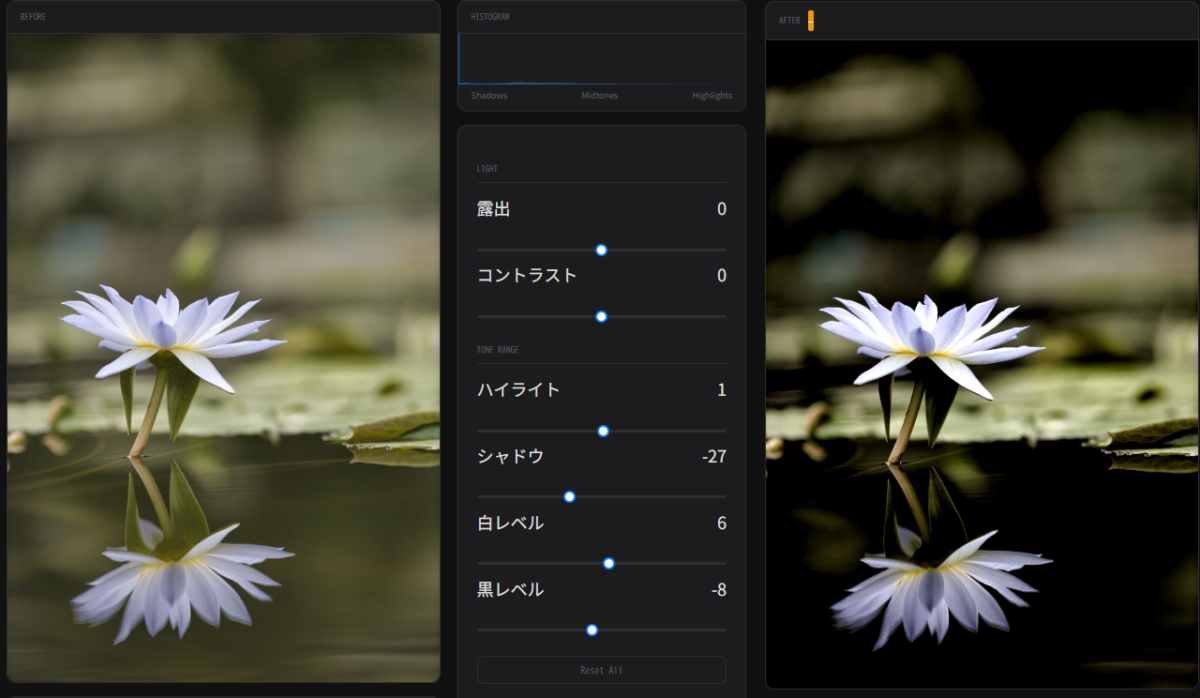Click the シャドウ value of -27
The image size is (1200, 698).
714,457
